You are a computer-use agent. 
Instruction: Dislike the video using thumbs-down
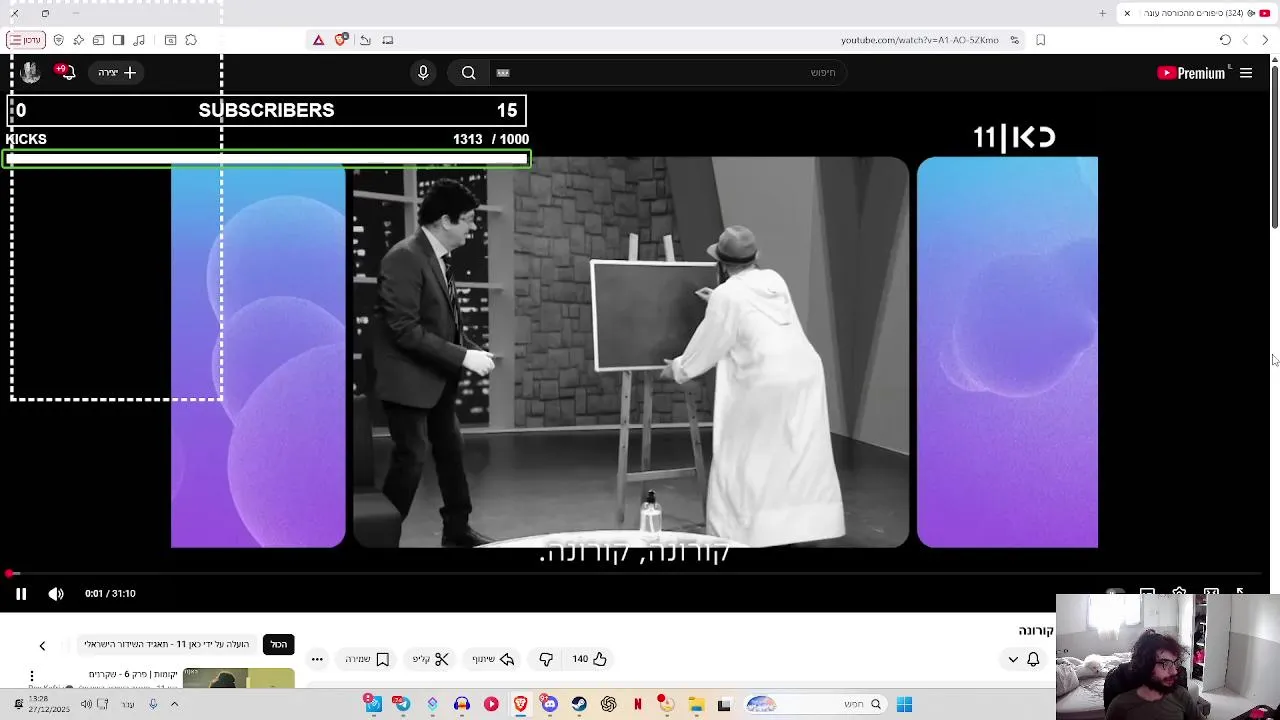tap(546, 659)
